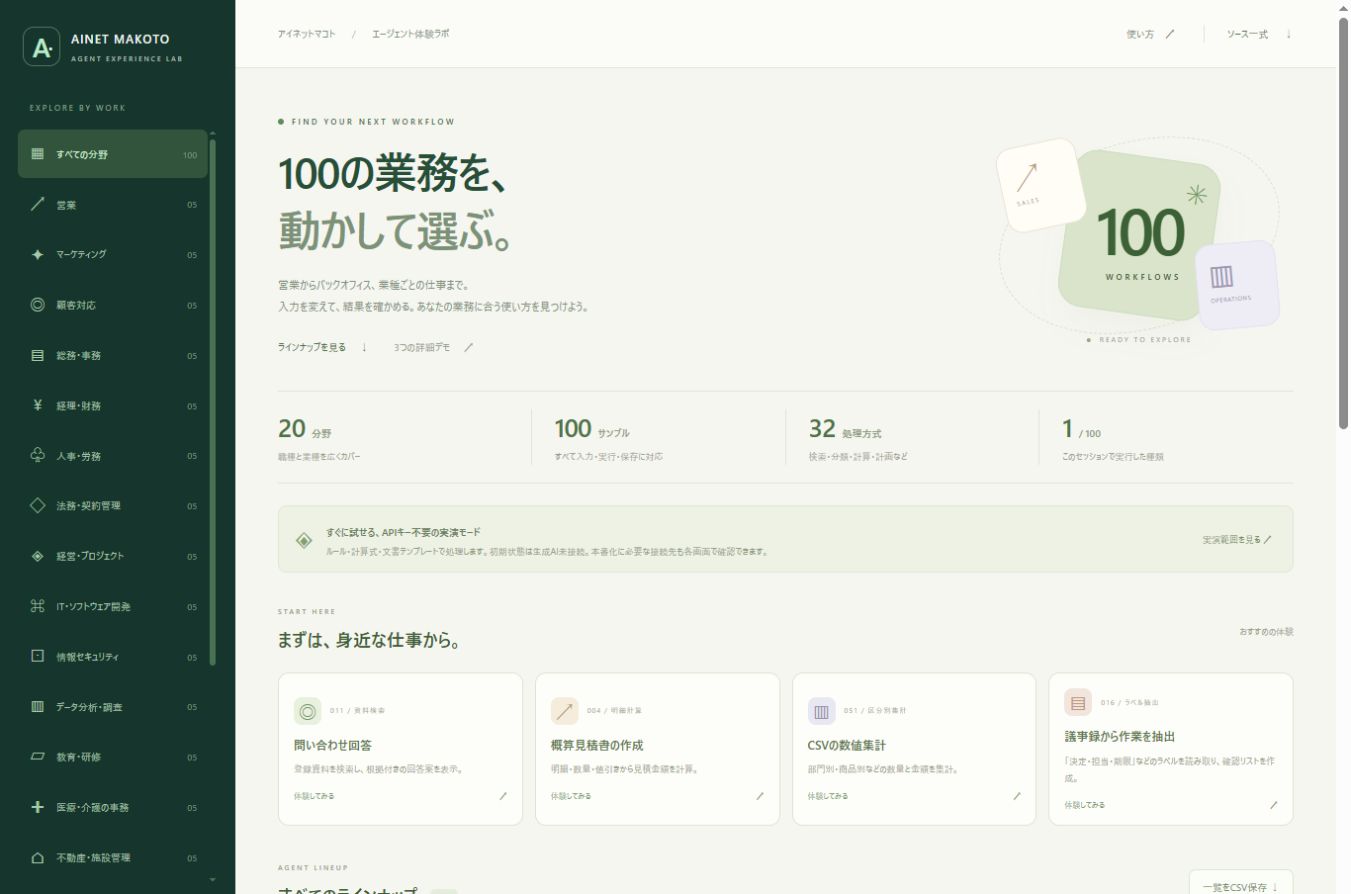1351x894 pixels.
Task: Click 実演範囲を見る in the banner
Action: click(1237, 540)
